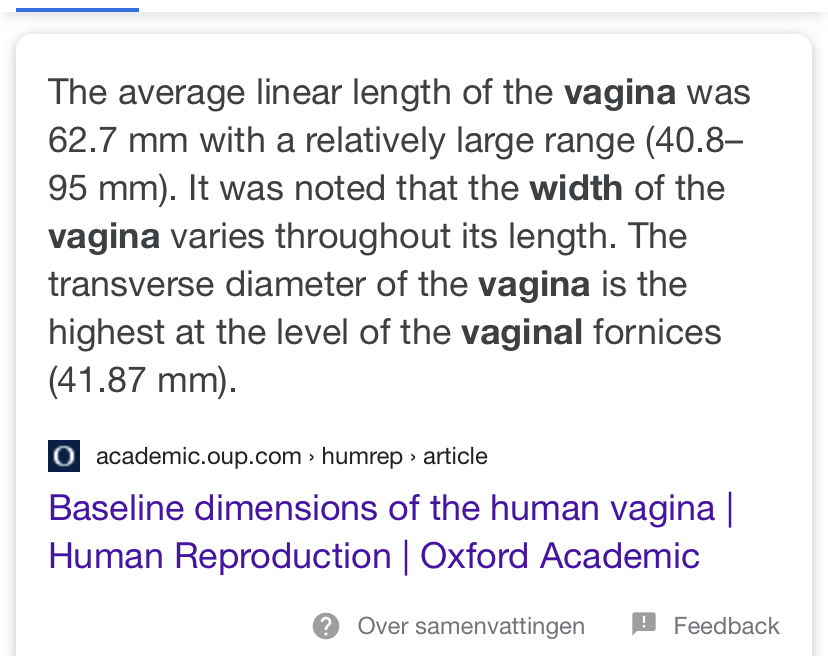Click the question mark help icon

pos(326,626)
